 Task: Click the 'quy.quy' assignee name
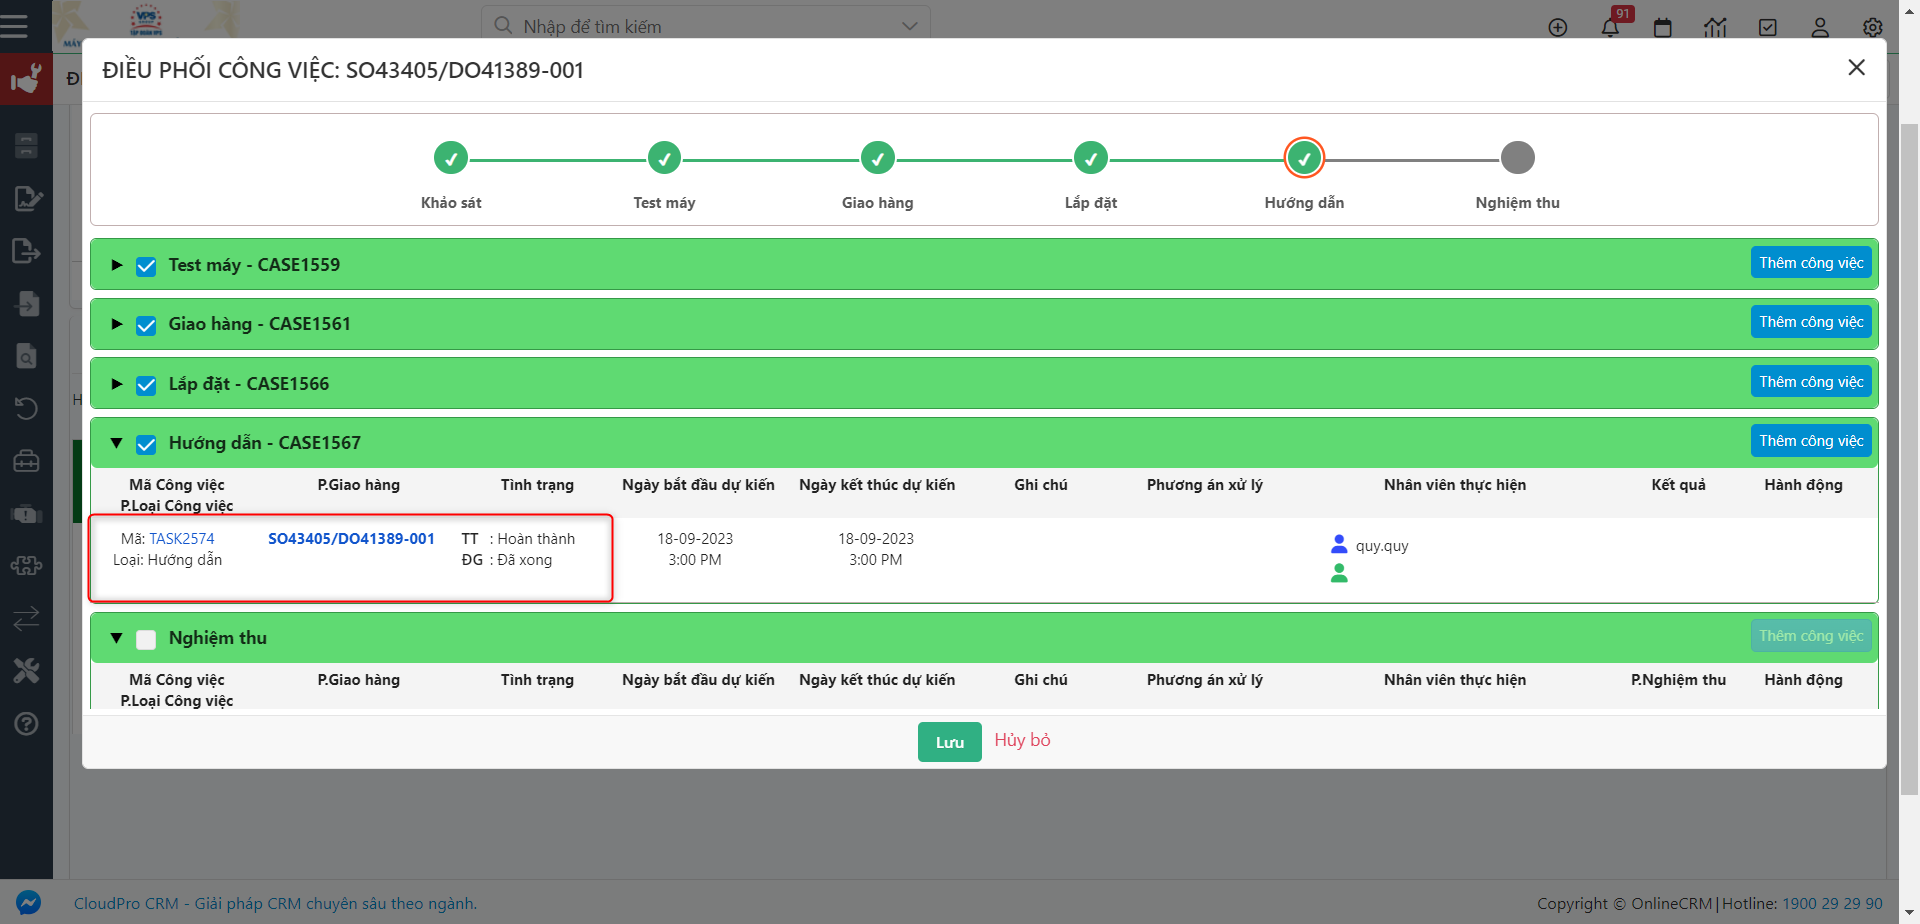coord(1382,546)
